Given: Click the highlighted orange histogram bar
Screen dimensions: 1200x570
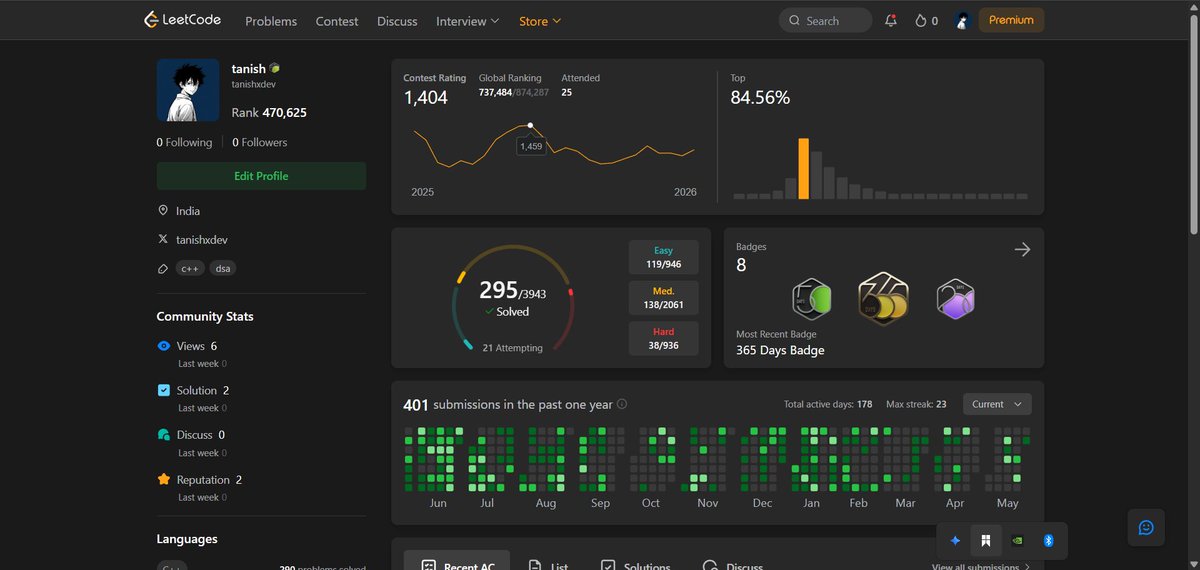Looking at the screenshot, I should [x=803, y=168].
